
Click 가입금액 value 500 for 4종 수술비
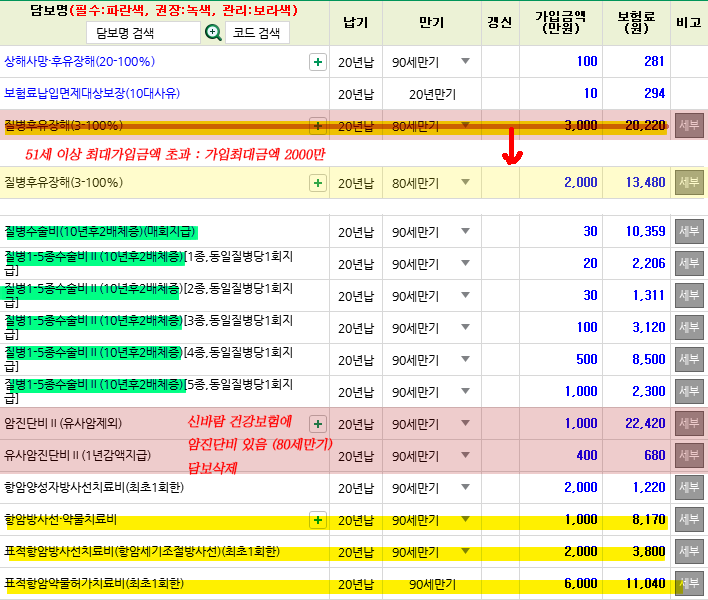pos(587,359)
